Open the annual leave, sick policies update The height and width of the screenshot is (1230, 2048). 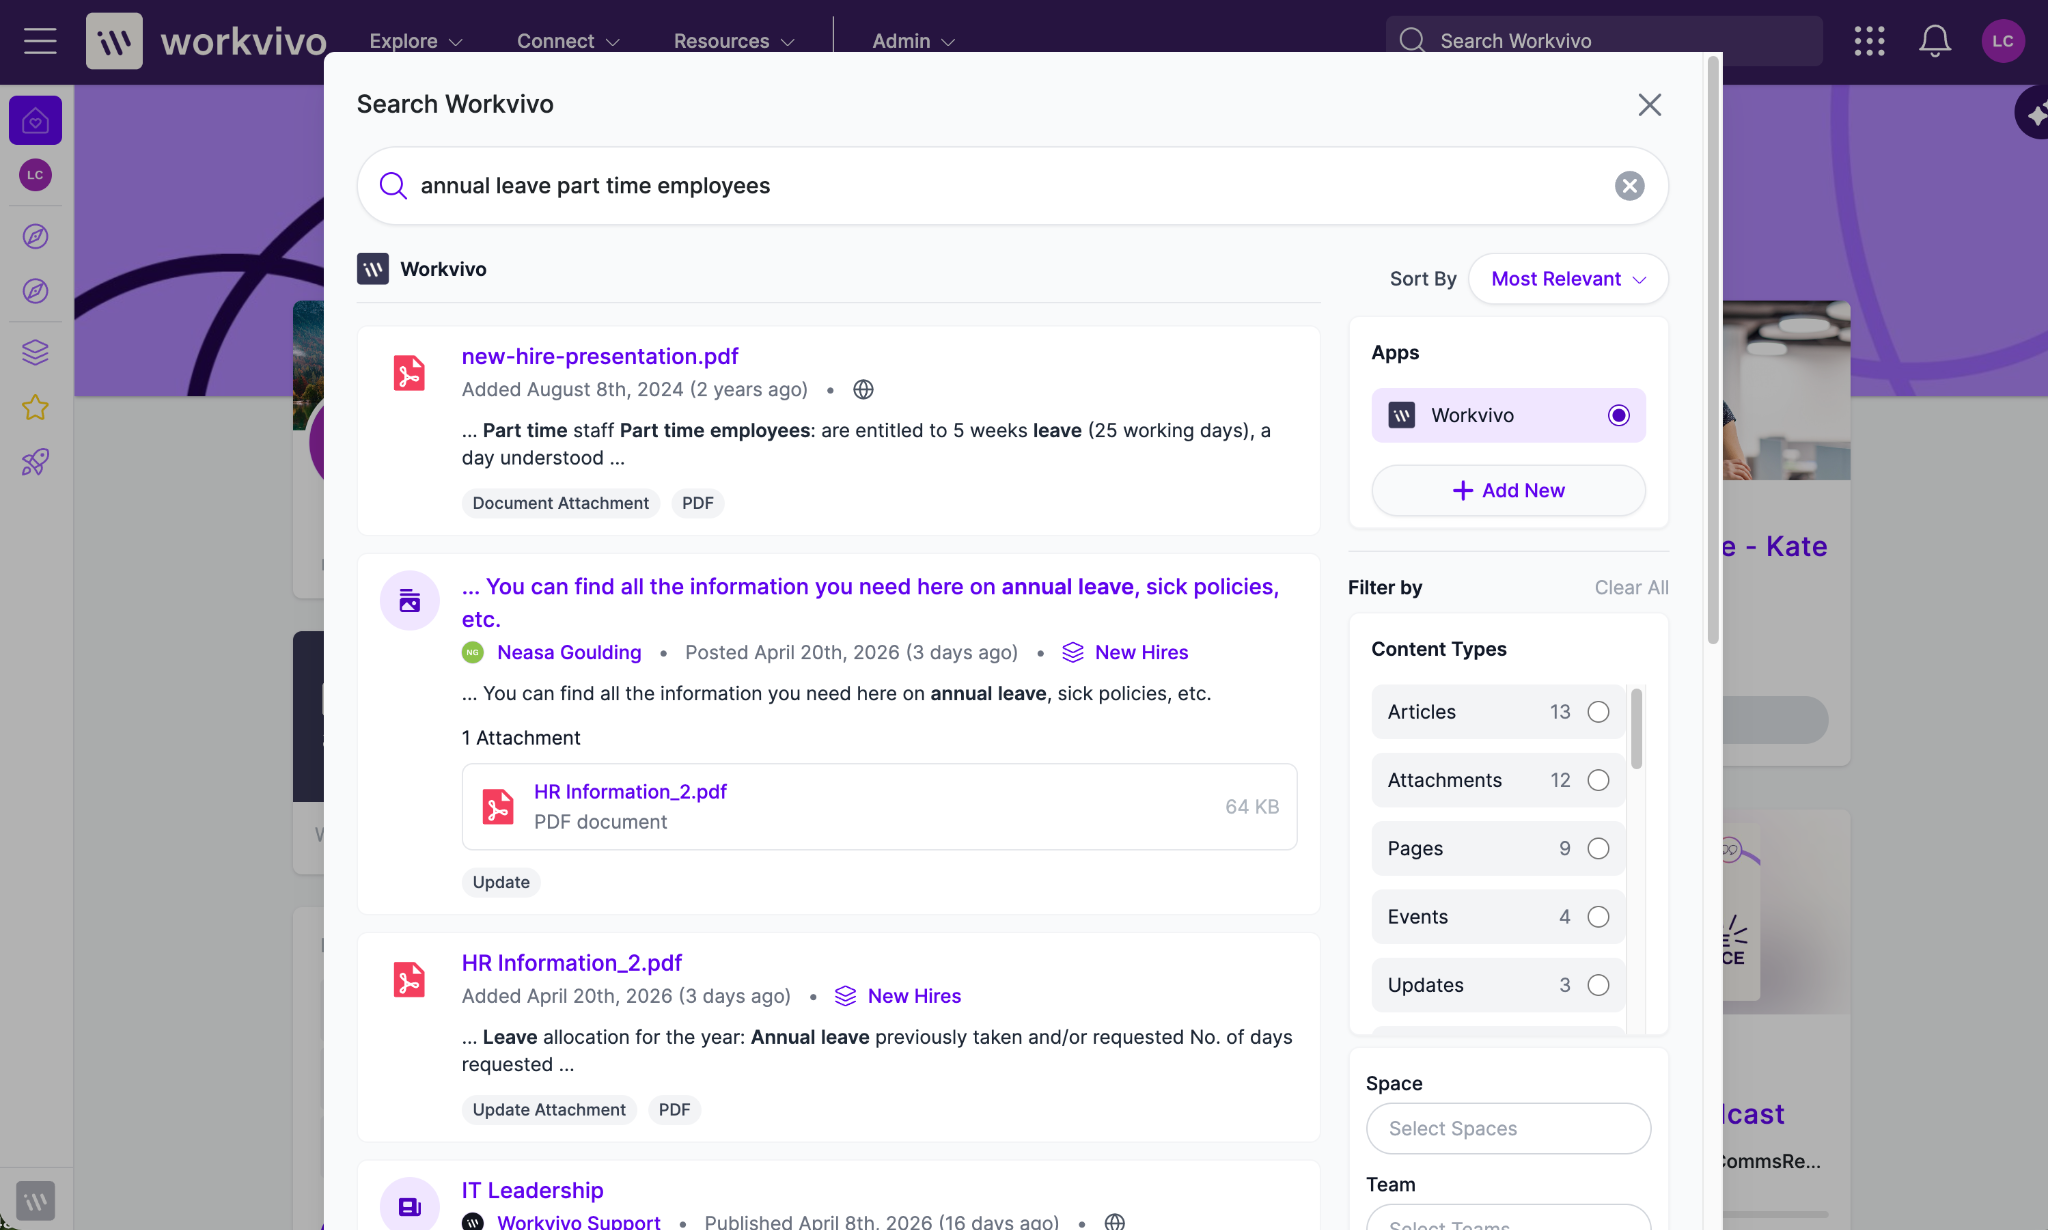(870, 603)
